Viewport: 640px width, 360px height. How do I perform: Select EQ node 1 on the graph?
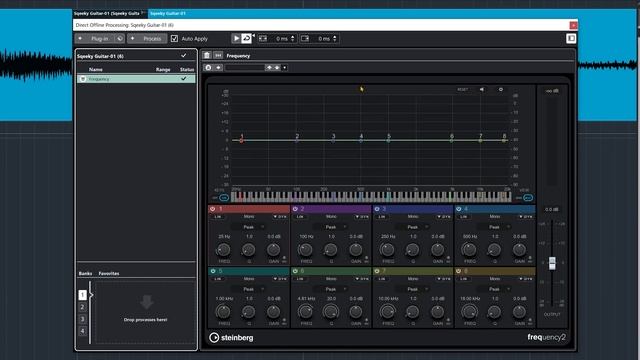click(242, 140)
